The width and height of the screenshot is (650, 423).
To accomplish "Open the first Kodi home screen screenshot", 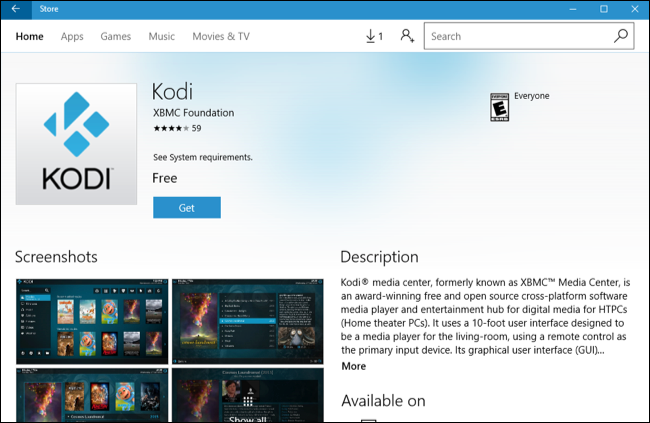I will (92, 321).
